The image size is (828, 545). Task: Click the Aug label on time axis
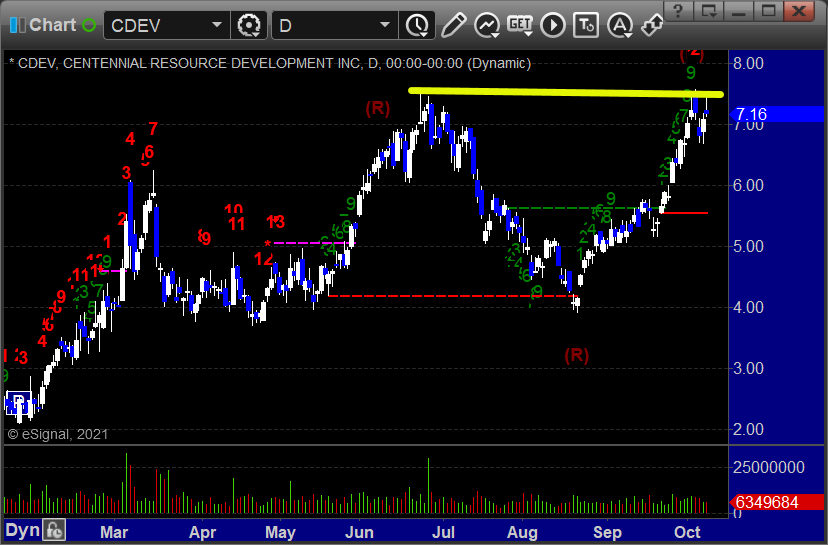point(522,532)
